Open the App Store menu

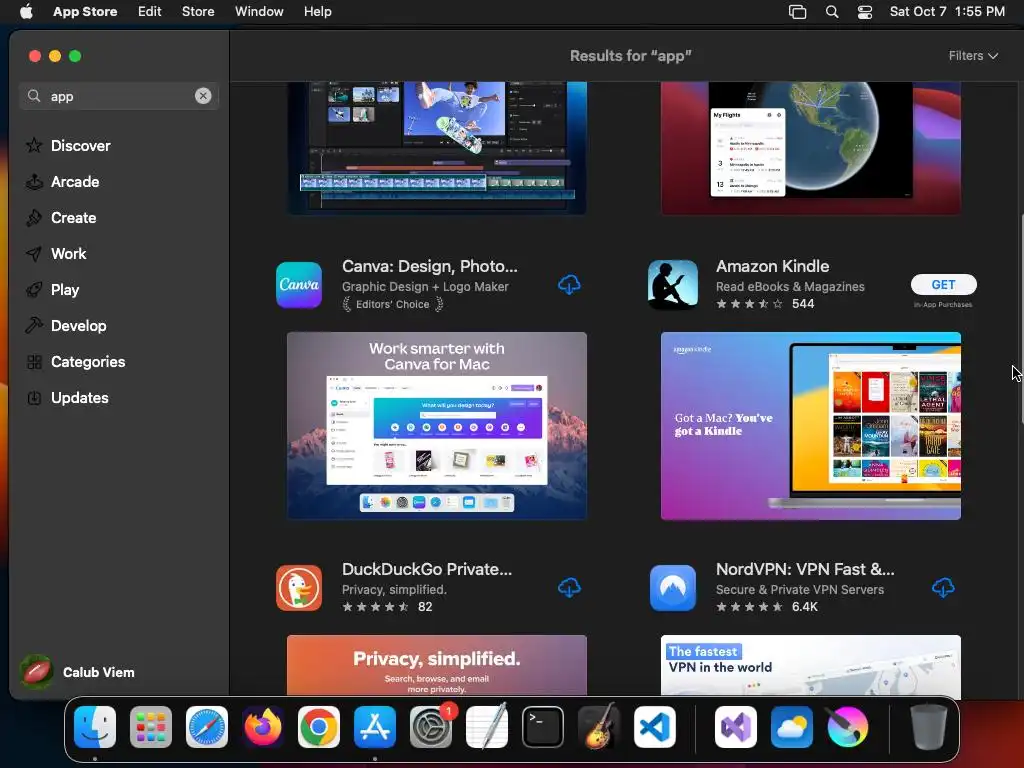point(85,11)
